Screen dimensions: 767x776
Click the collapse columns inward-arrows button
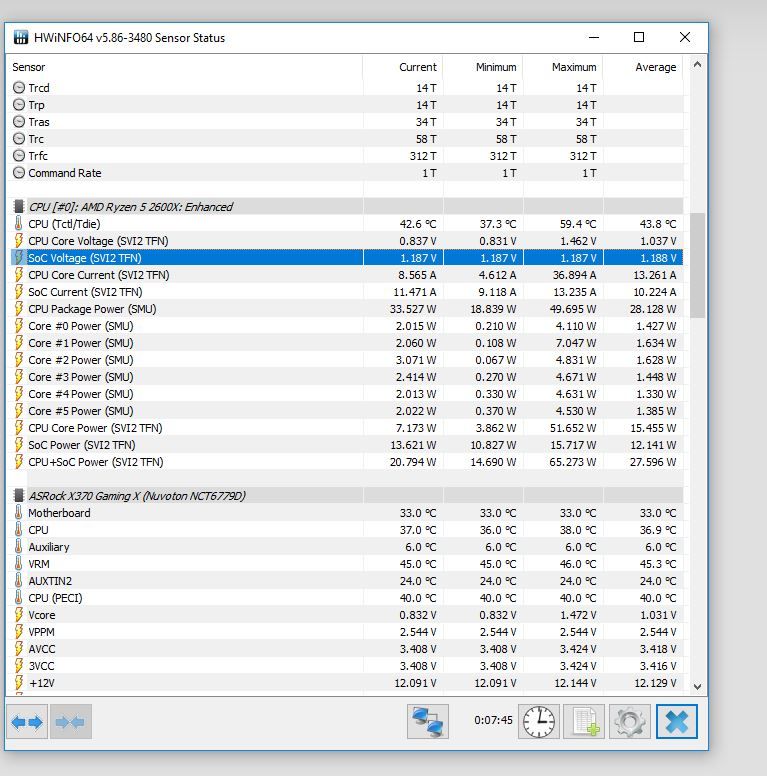click(70, 722)
